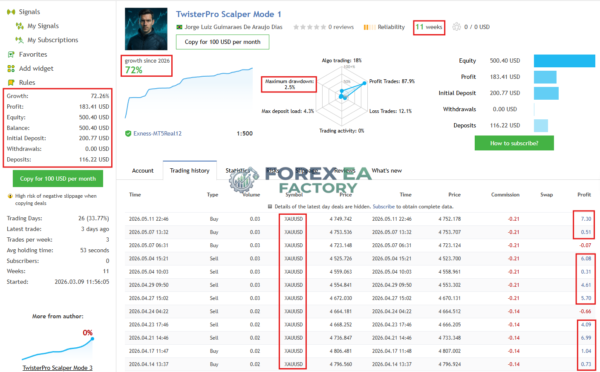Image resolution: width=600 pixels, height=372 pixels.
Task: Click the Equity blue bar
Action: coord(564,61)
